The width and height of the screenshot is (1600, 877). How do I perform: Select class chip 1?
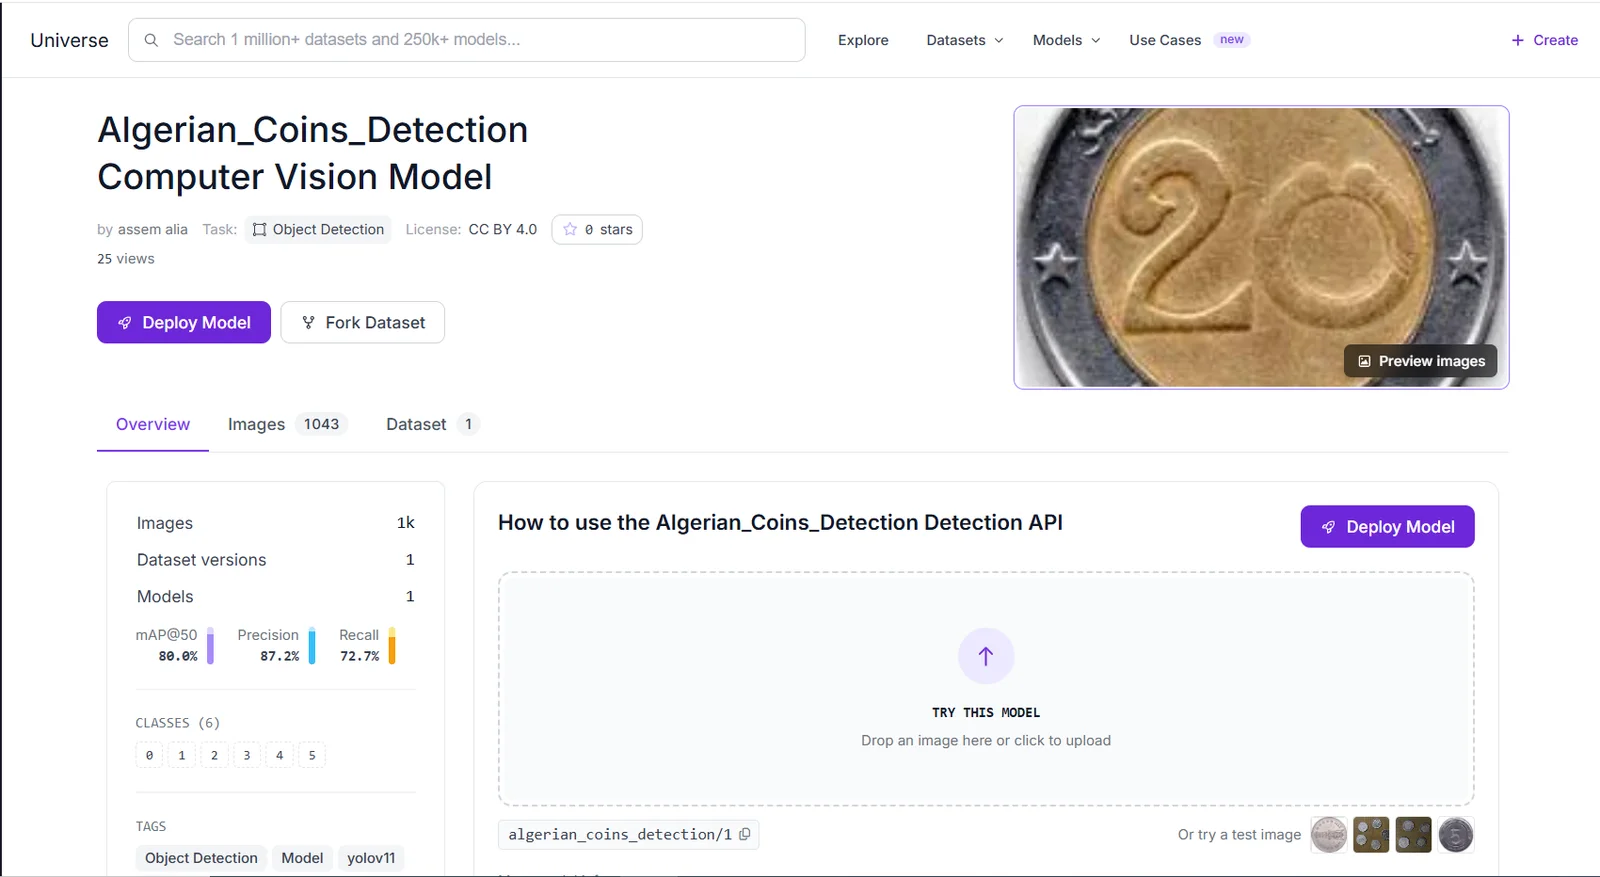(182, 755)
